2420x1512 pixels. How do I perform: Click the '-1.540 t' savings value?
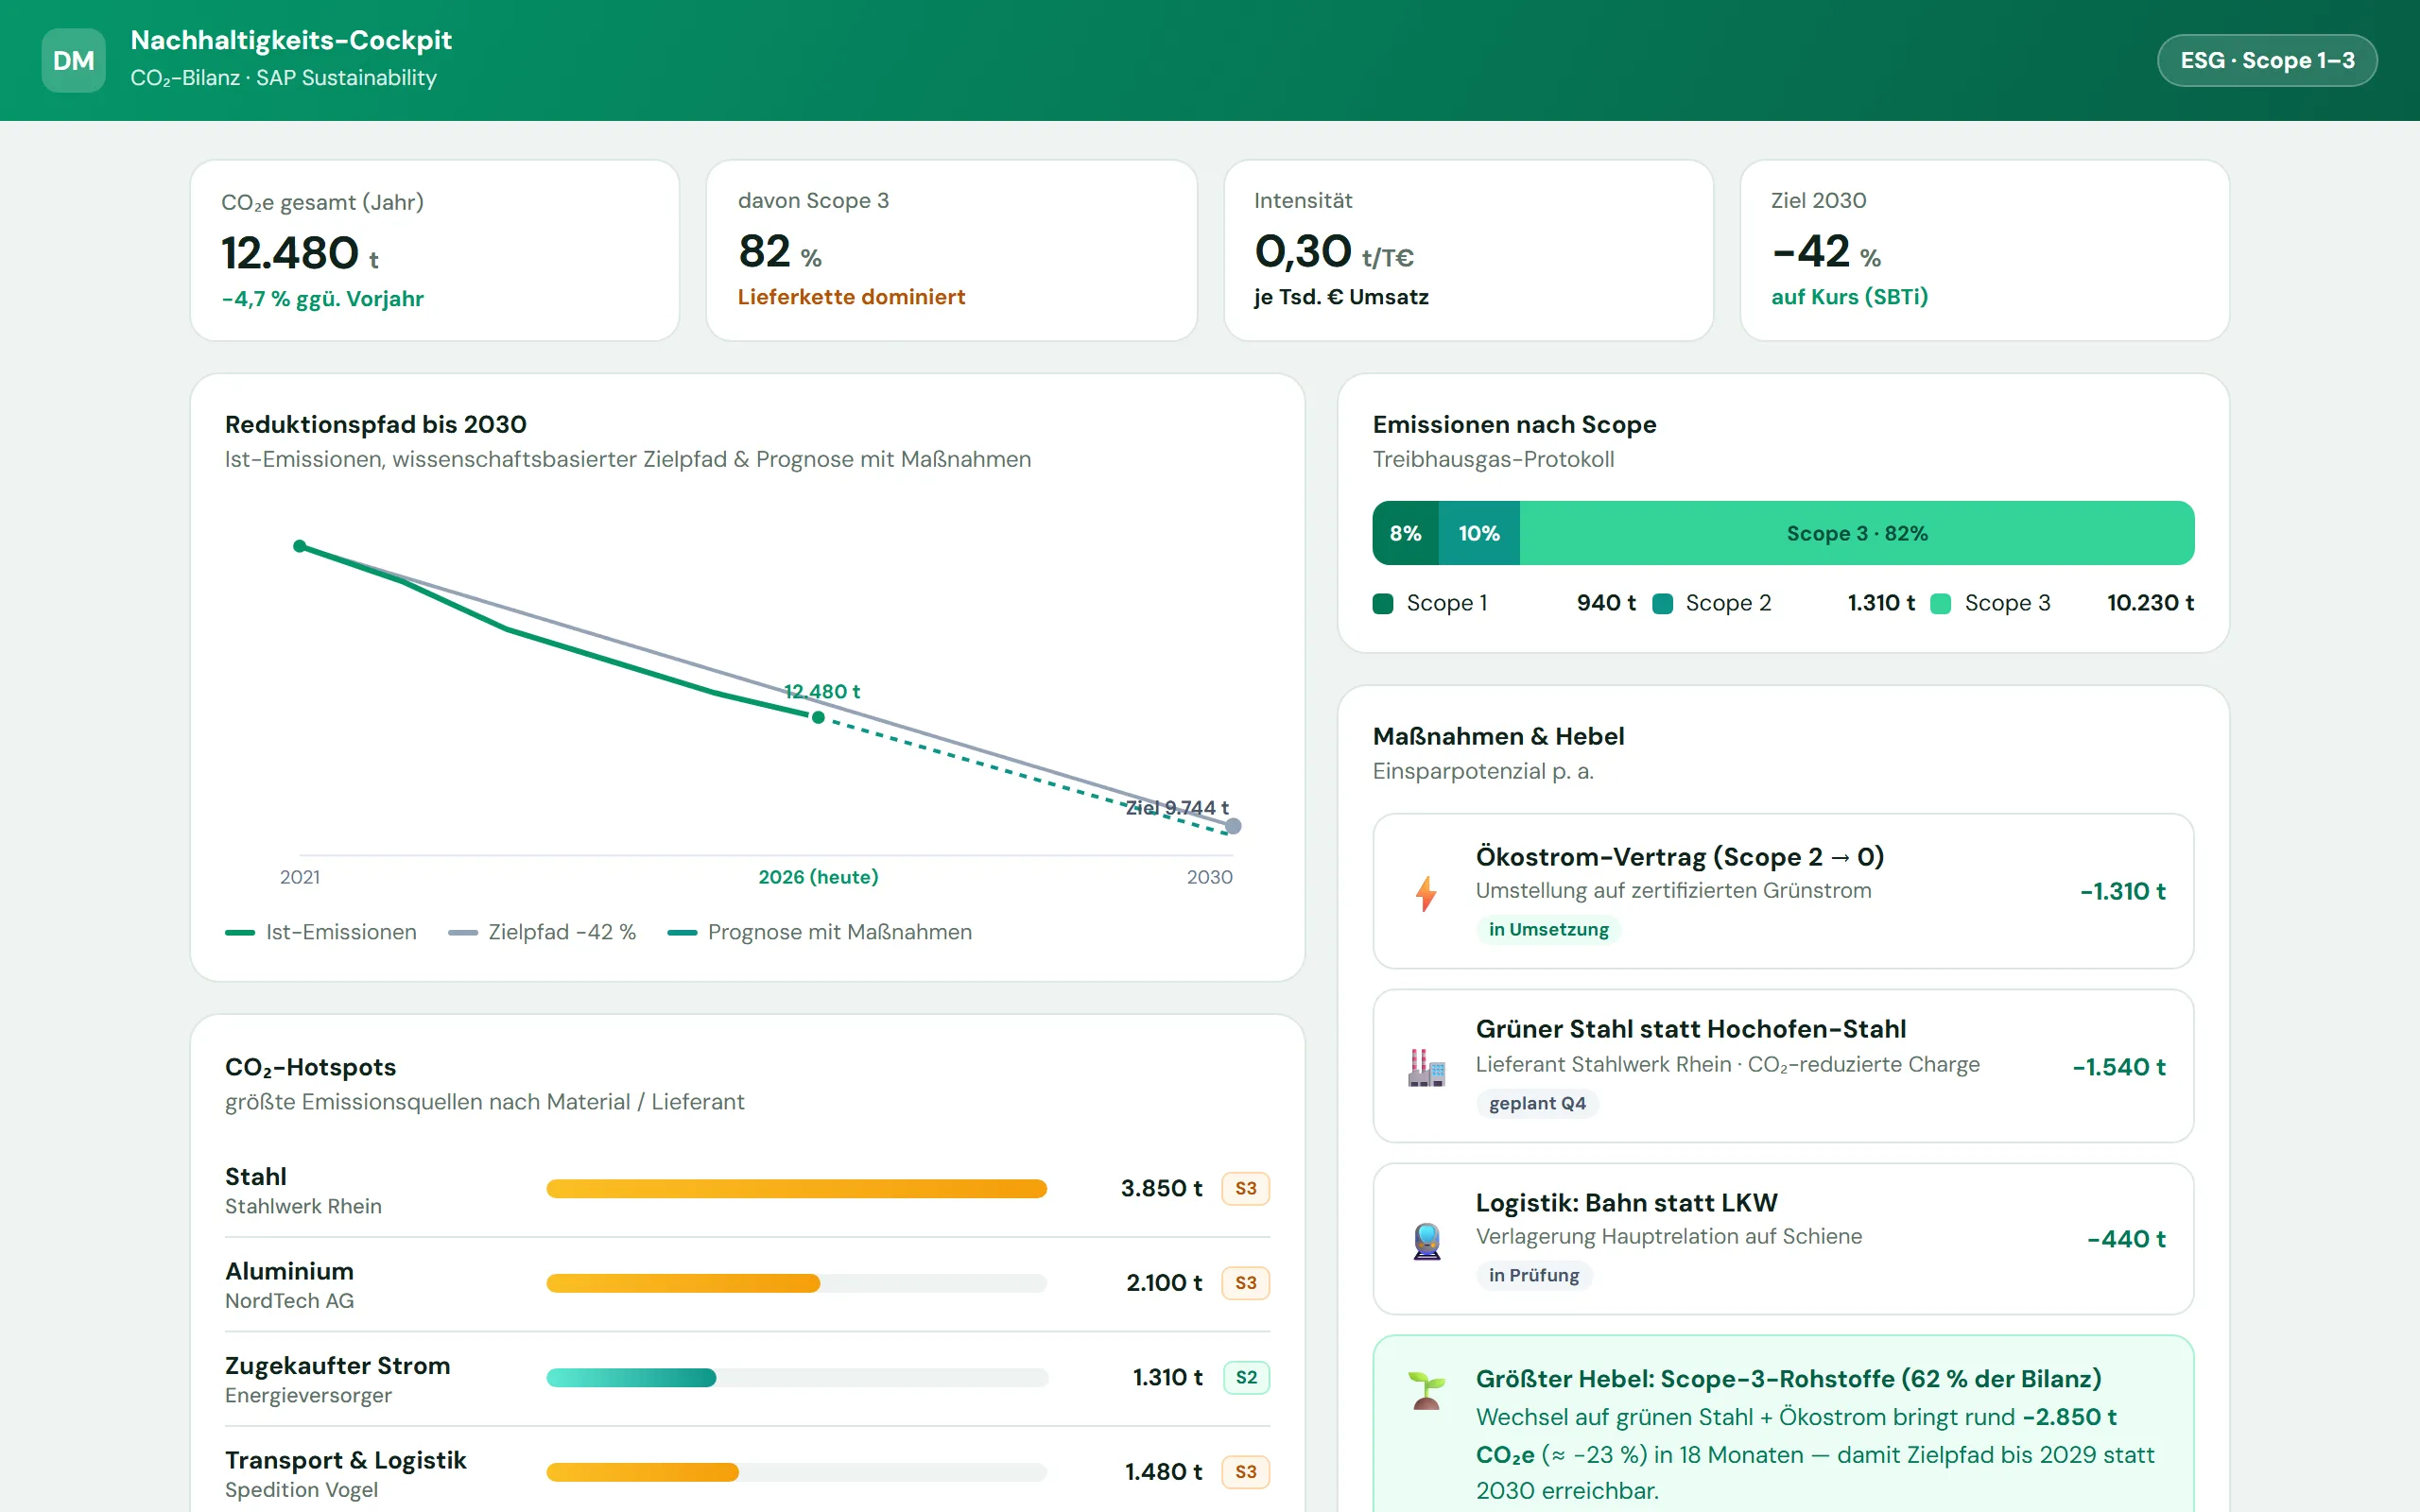click(x=2119, y=1067)
